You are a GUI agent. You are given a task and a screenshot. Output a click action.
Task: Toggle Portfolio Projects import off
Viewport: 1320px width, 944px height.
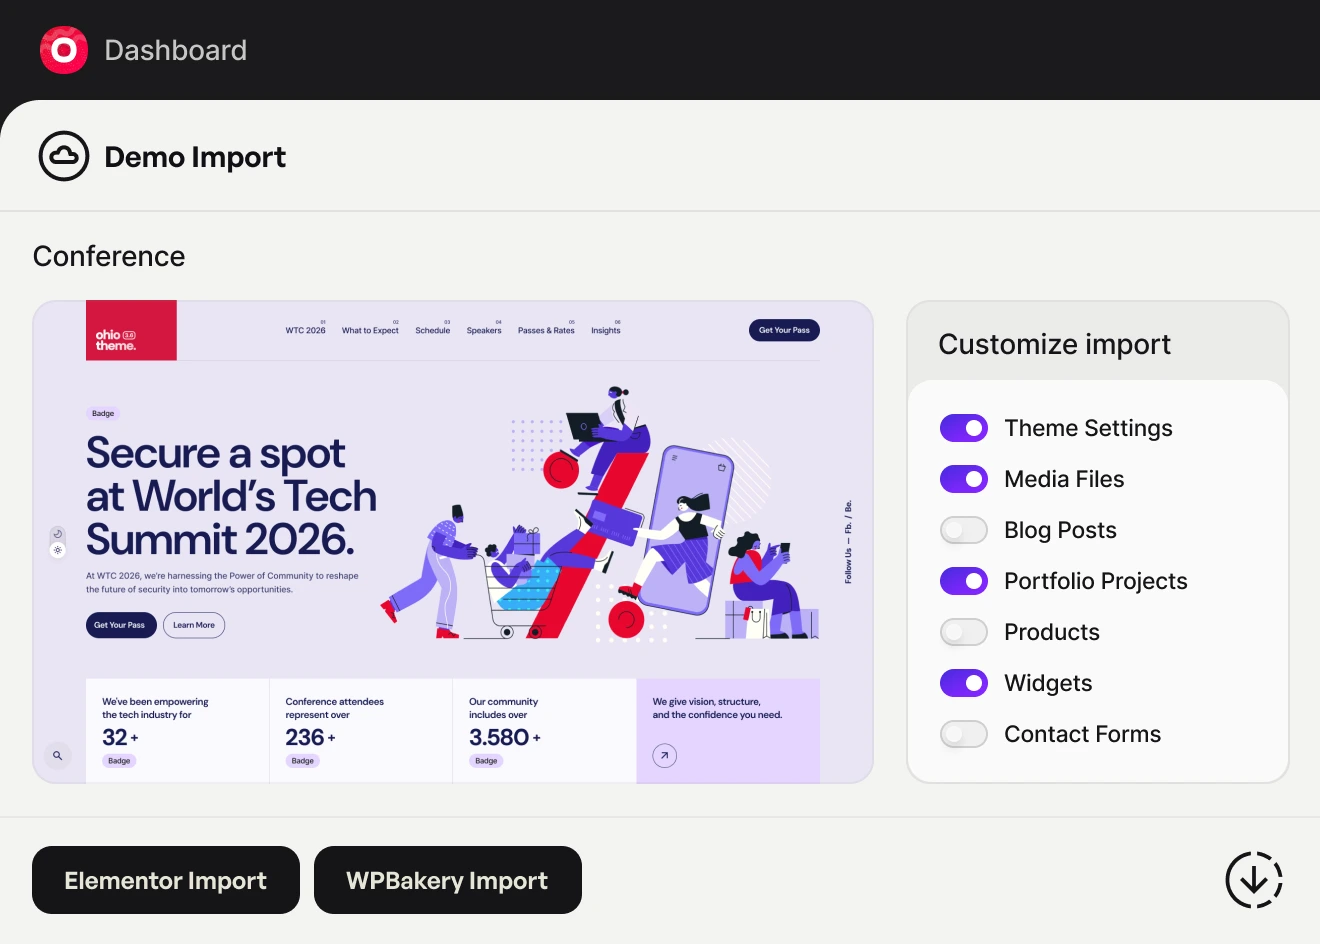tap(963, 581)
